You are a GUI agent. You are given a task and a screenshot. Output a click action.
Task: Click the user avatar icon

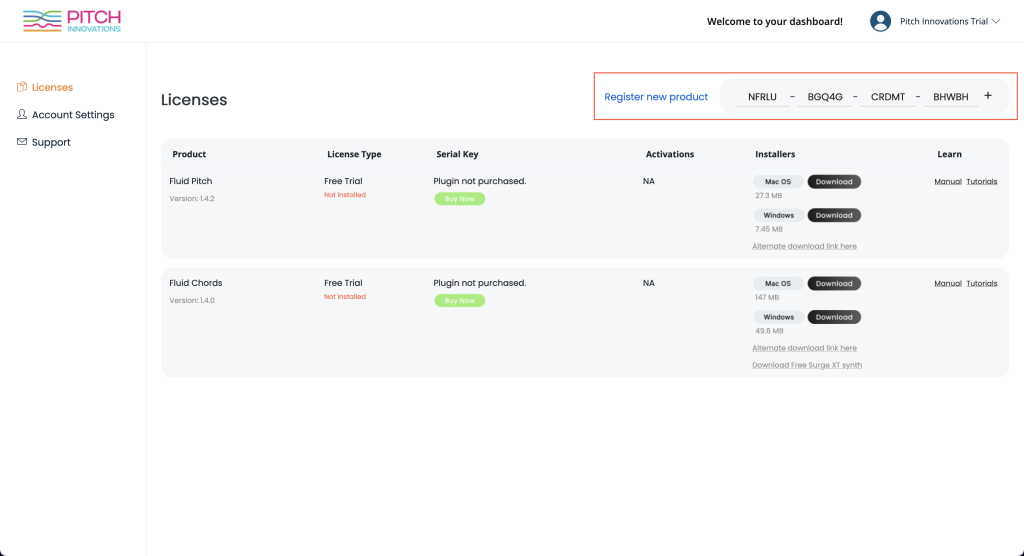(x=880, y=21)
